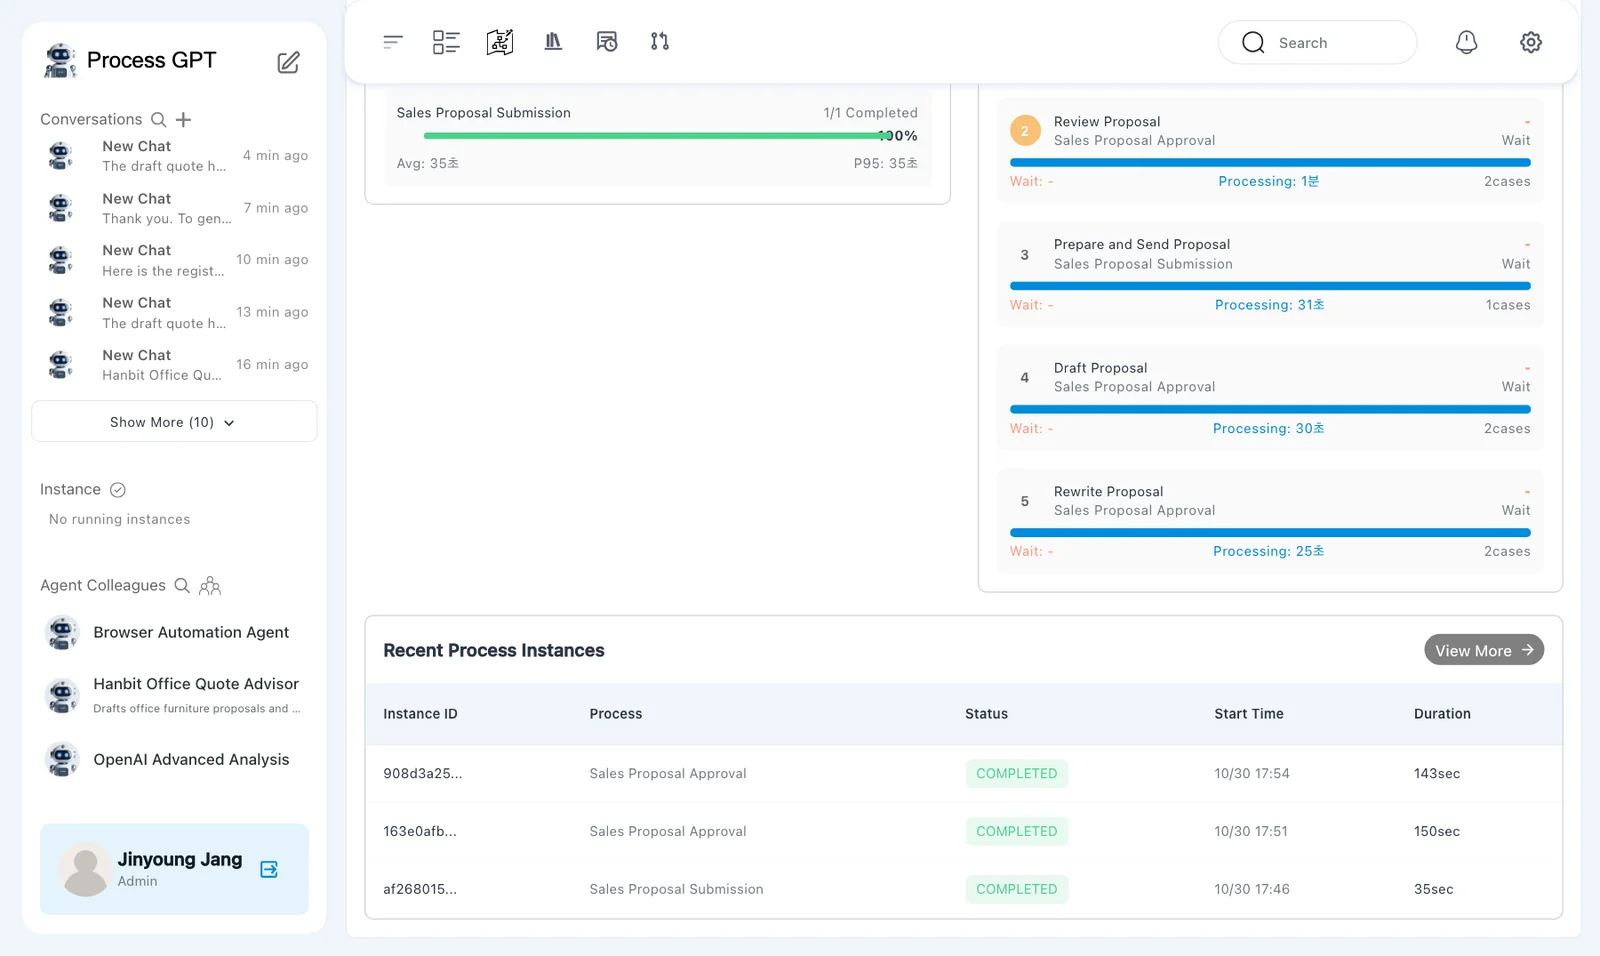Screen dimensions: 1600x956
Task: Open the hamburger menu icon in top toolbar
Action: coord(393,41)
